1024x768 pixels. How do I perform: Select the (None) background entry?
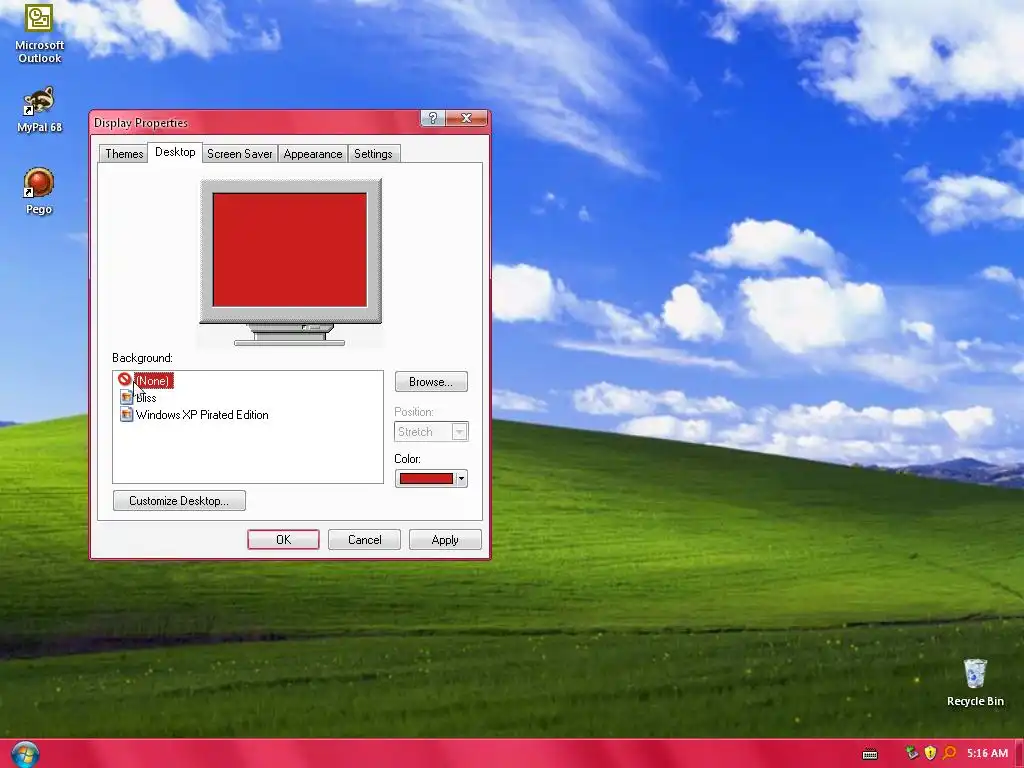point(153,381)
